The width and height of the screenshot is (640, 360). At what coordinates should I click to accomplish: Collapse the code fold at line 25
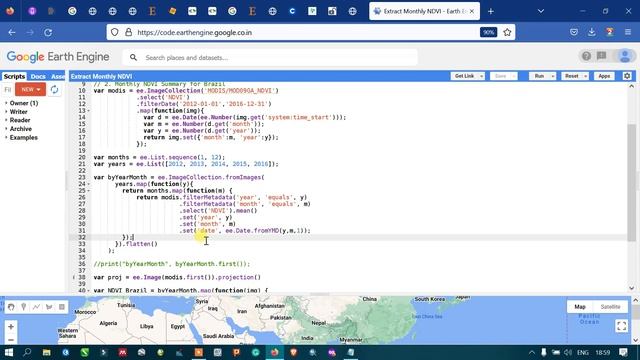click(x=89, y=191)
